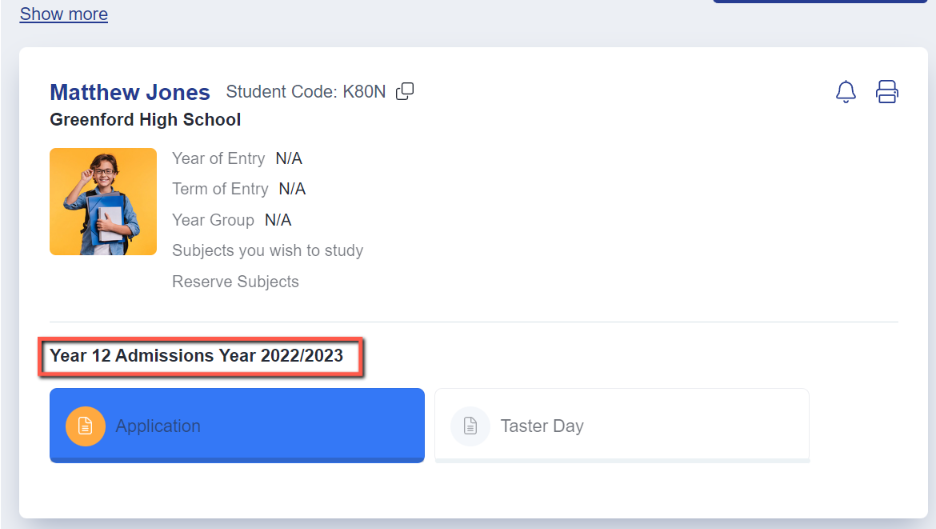This screenshot has height=529, width=936.
Task: Click the Taster Day document icon
Action: [x=470, y=426]
